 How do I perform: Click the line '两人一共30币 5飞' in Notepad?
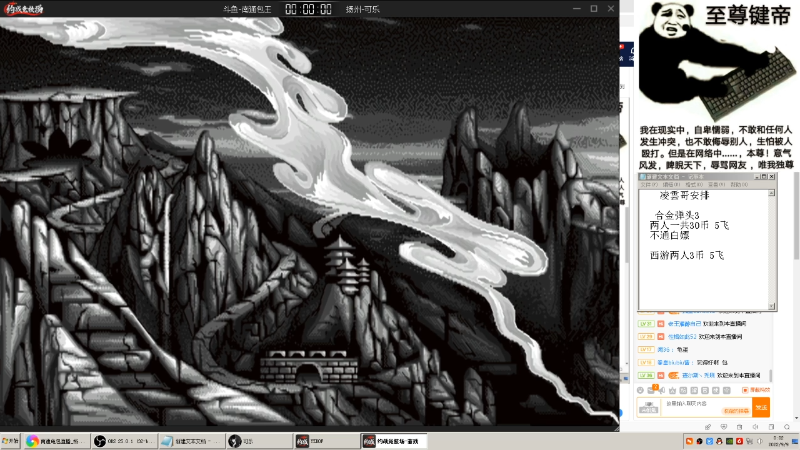coord(689,226)
